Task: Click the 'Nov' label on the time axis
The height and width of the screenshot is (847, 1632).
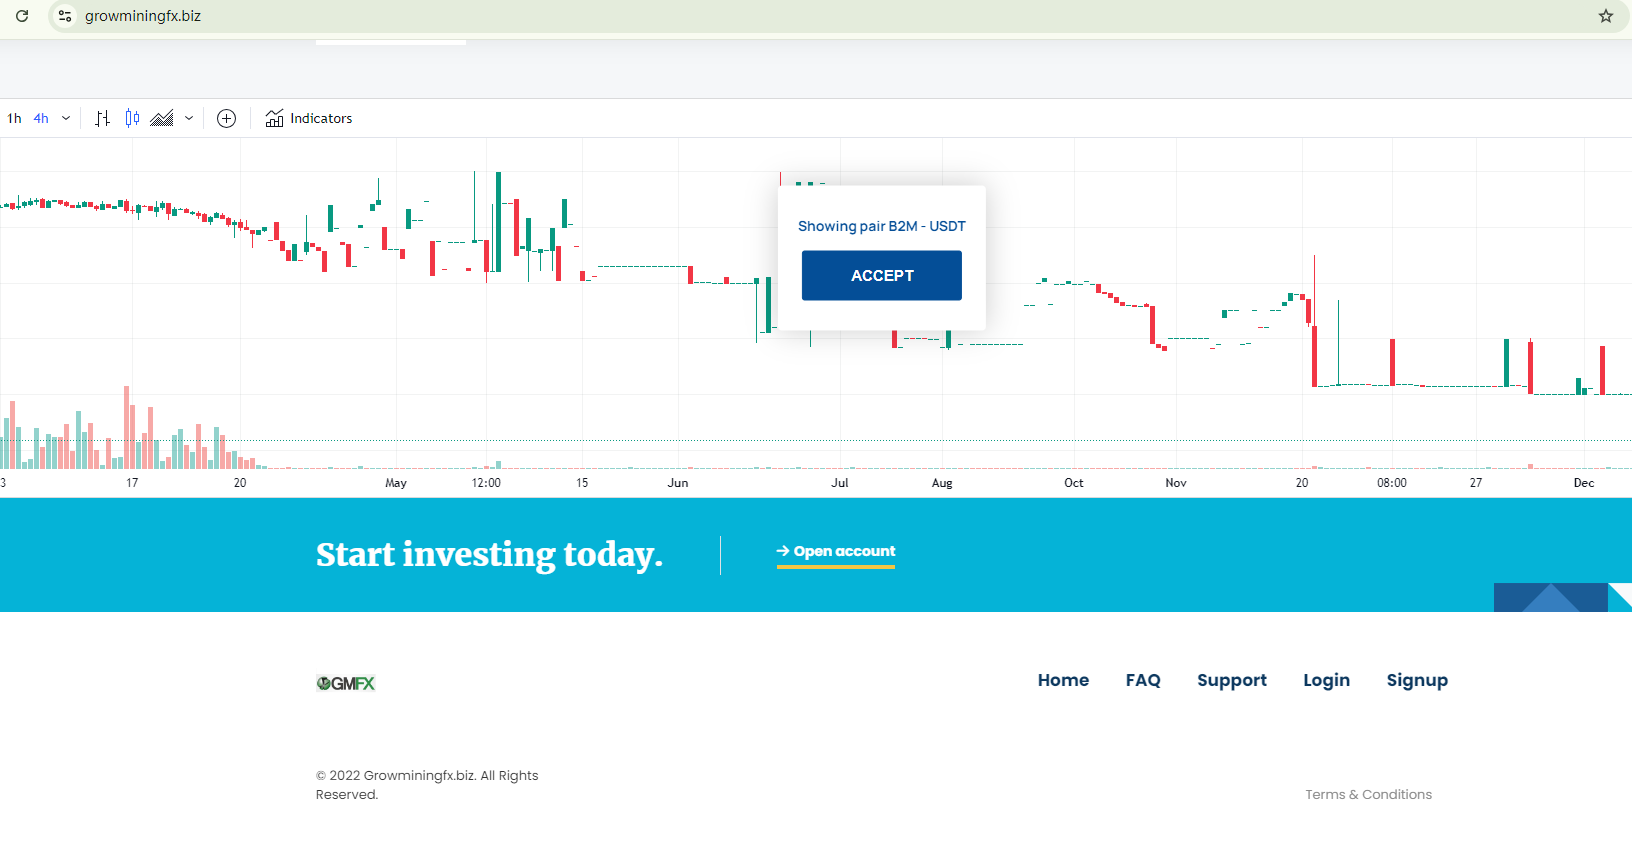Action: click(x=1176, y=483)
